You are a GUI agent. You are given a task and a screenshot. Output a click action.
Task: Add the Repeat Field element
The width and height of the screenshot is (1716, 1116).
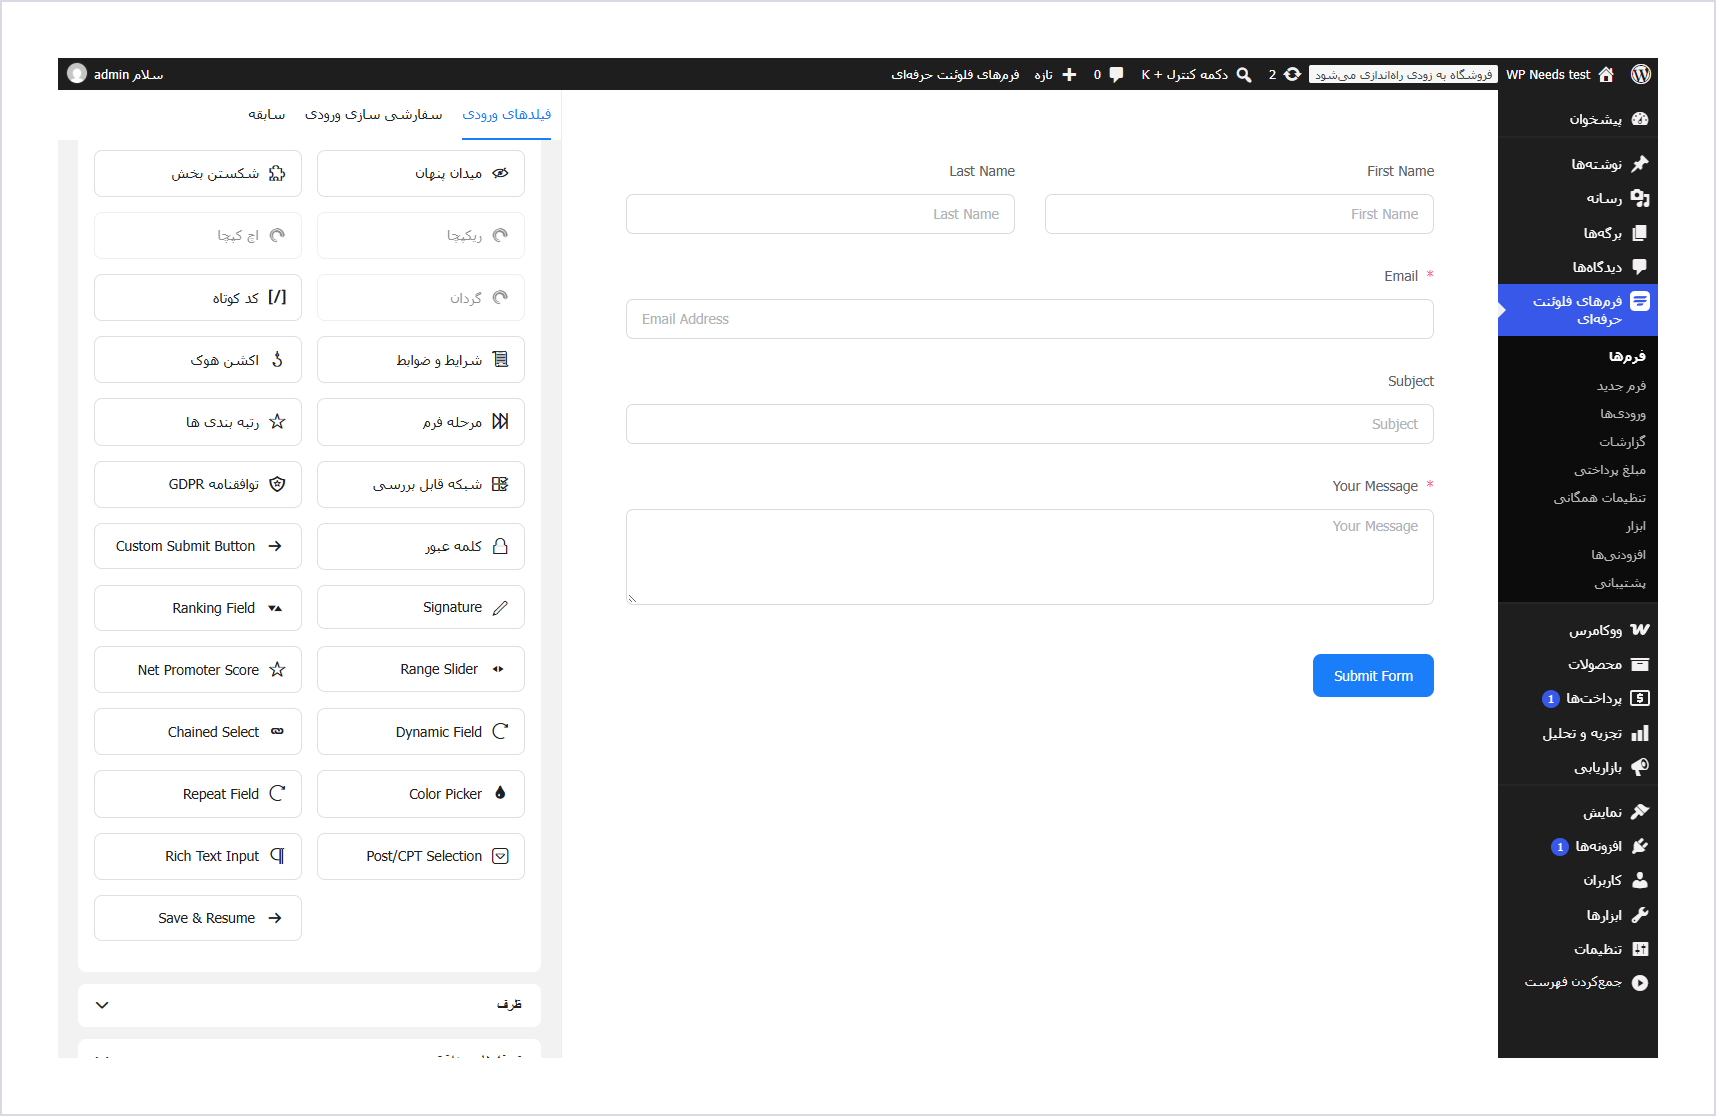(198, 793)
